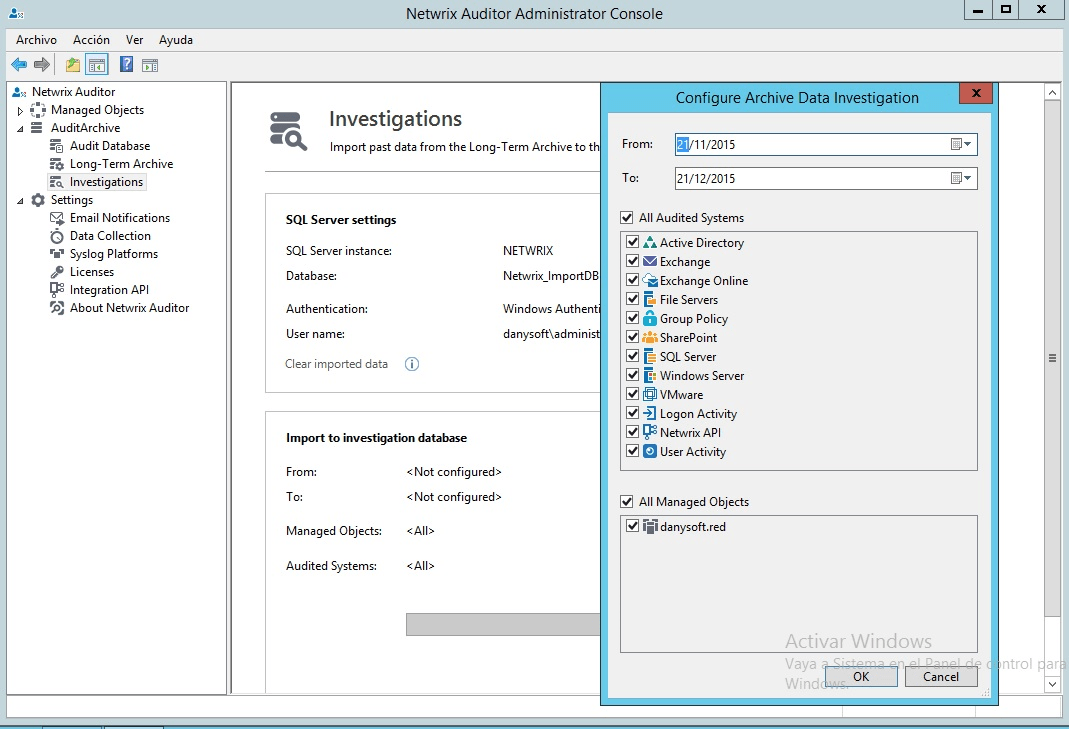Toggle the SQL Server checkbox
This screenshot has height=729, width=1069.
coord(633,356)
